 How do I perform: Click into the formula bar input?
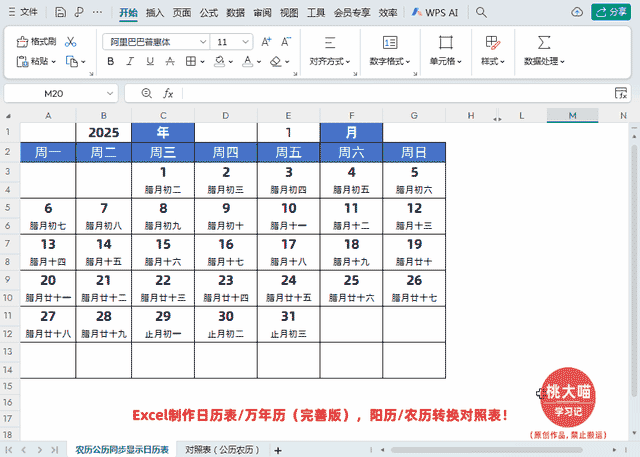click(397, 93)
